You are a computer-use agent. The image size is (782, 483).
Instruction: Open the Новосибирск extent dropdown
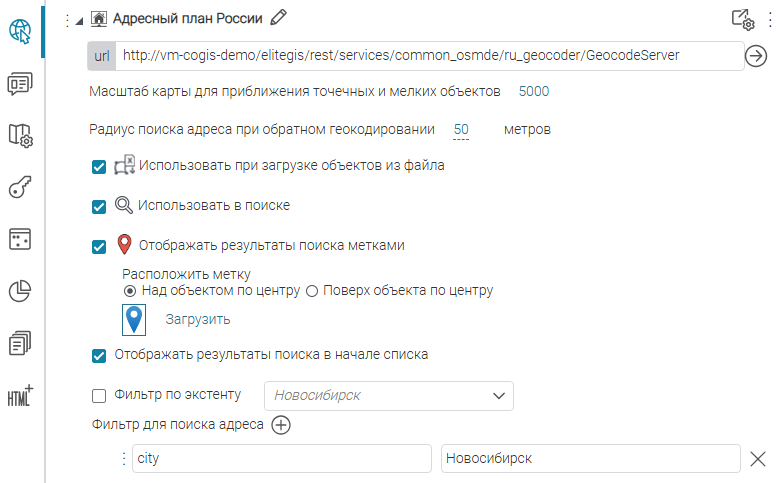click(500, 396)
